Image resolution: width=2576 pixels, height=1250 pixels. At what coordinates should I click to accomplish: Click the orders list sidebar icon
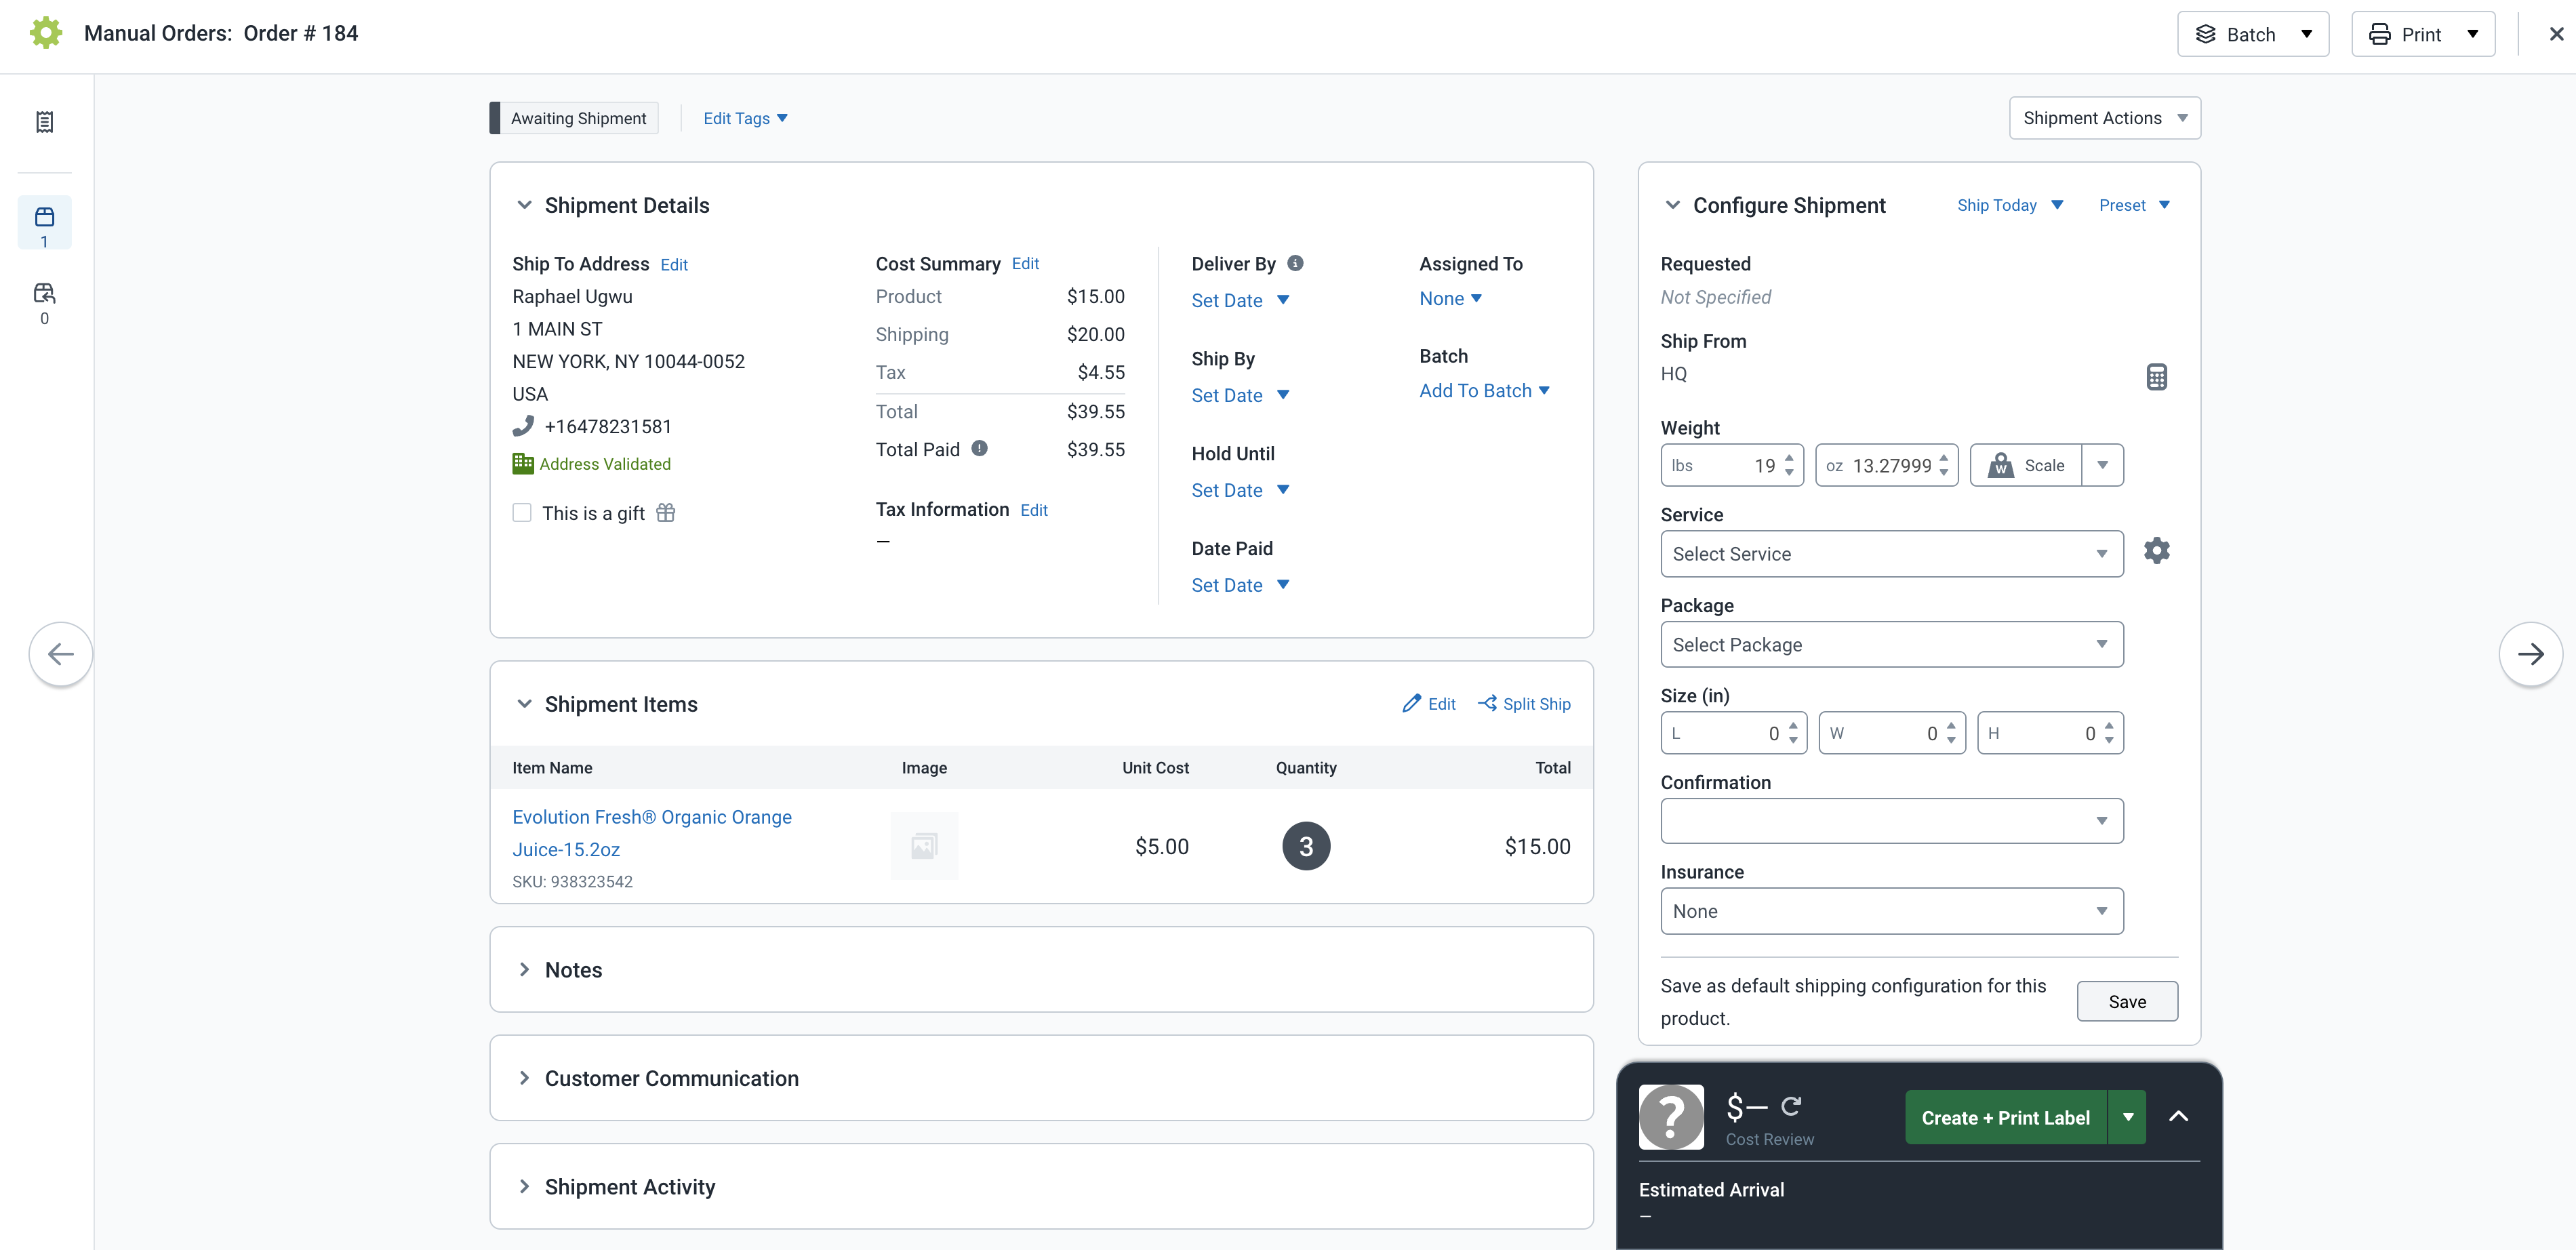tap(44, 122)
